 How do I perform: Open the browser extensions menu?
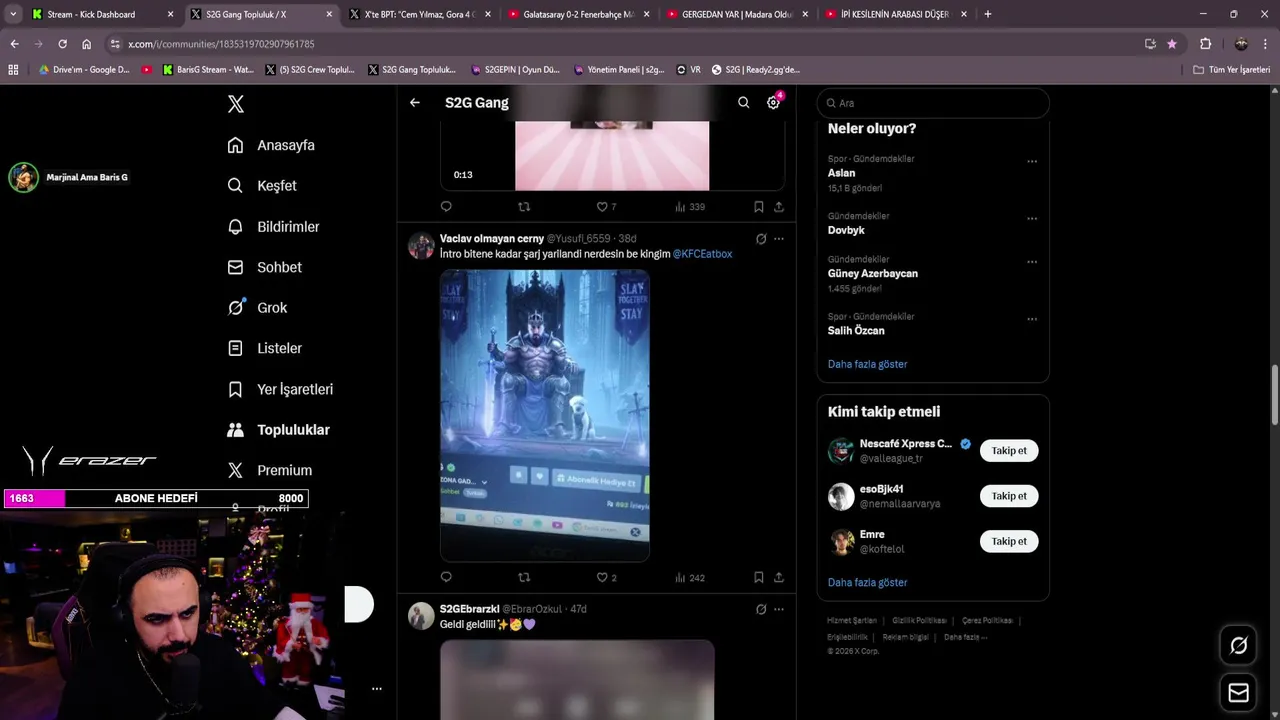pos(1205,44)
